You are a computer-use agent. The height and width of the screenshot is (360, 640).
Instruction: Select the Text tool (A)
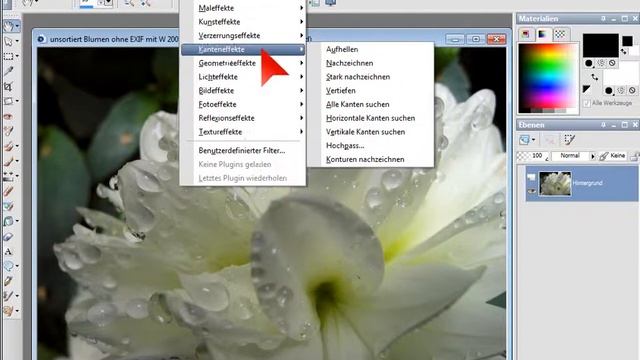[x=8, y=251]
